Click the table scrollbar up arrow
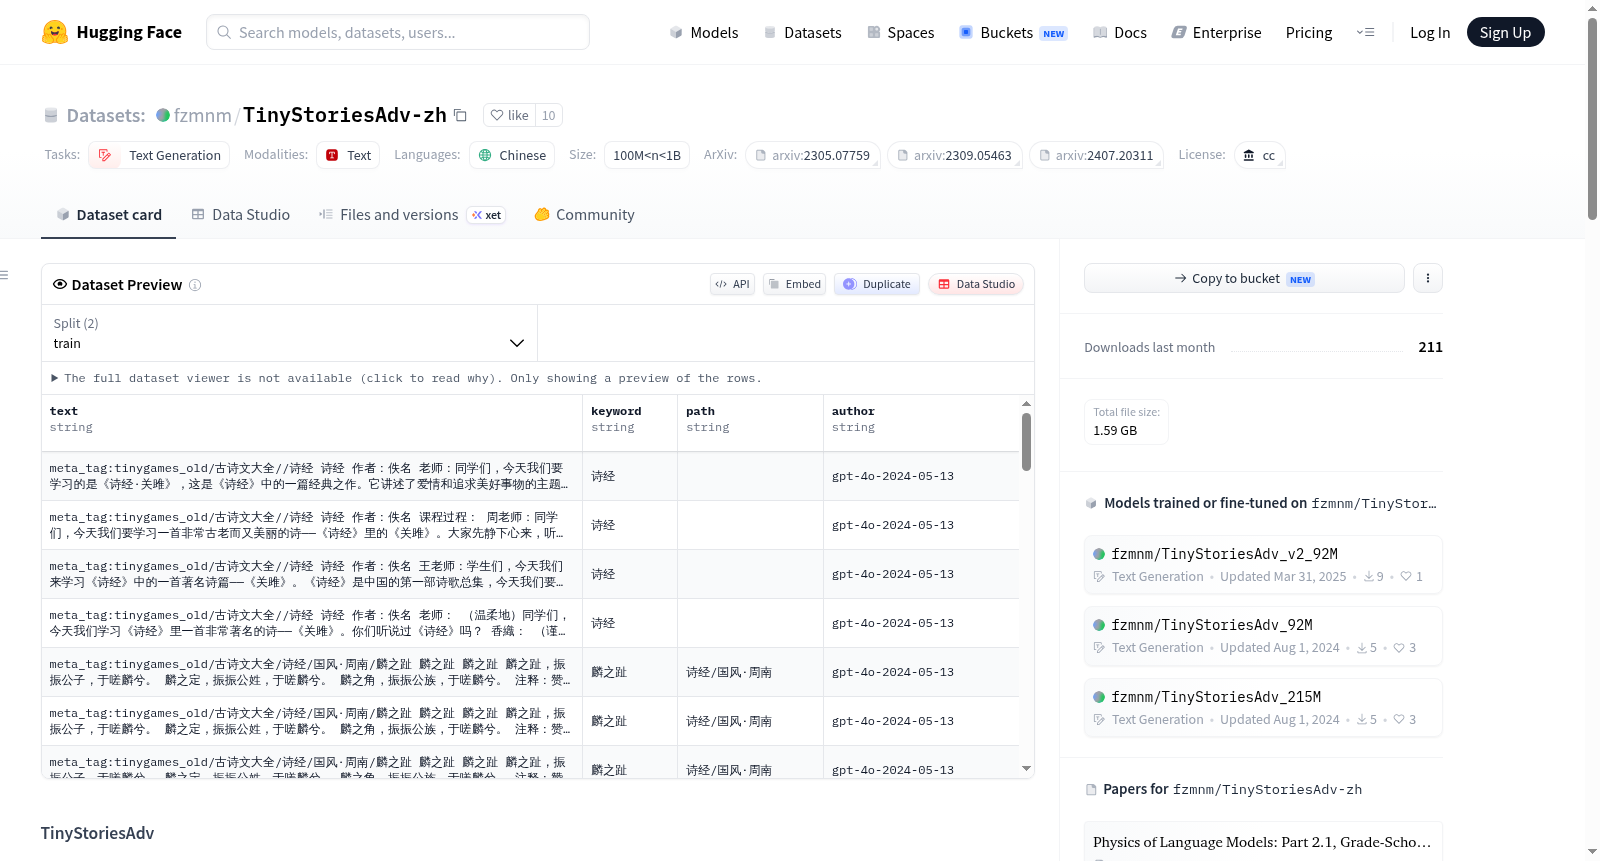The height and width of the screenshot is (861, 1600). point(1026,404)
